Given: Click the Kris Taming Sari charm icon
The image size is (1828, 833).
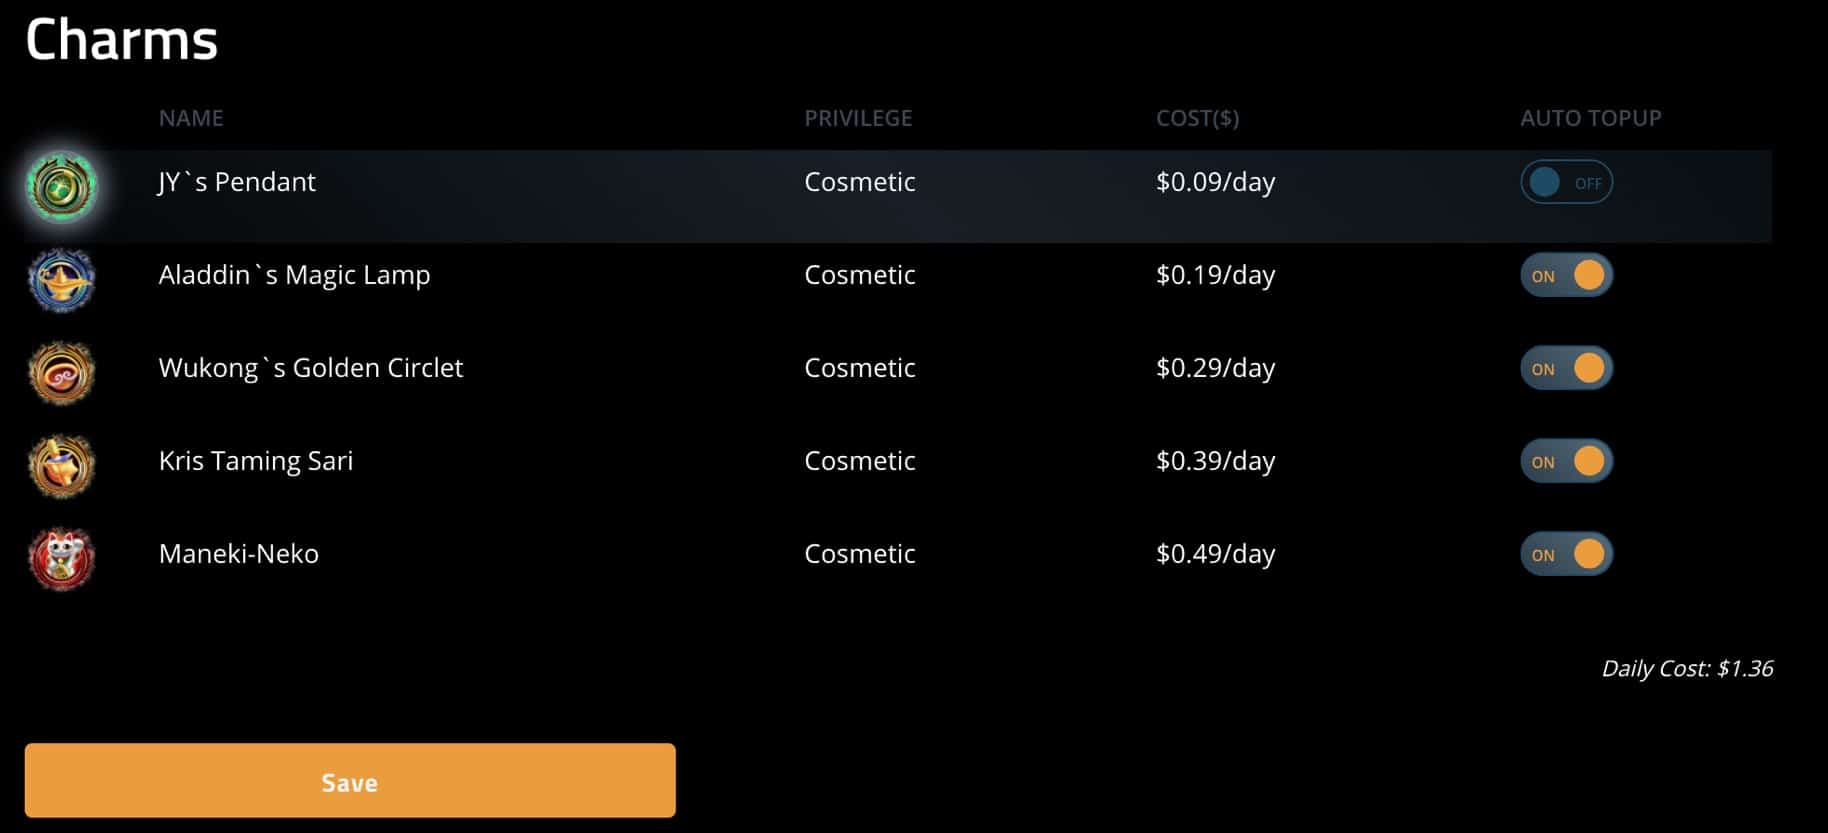Looking at the screenshot, I should click(x=62, y=466).
